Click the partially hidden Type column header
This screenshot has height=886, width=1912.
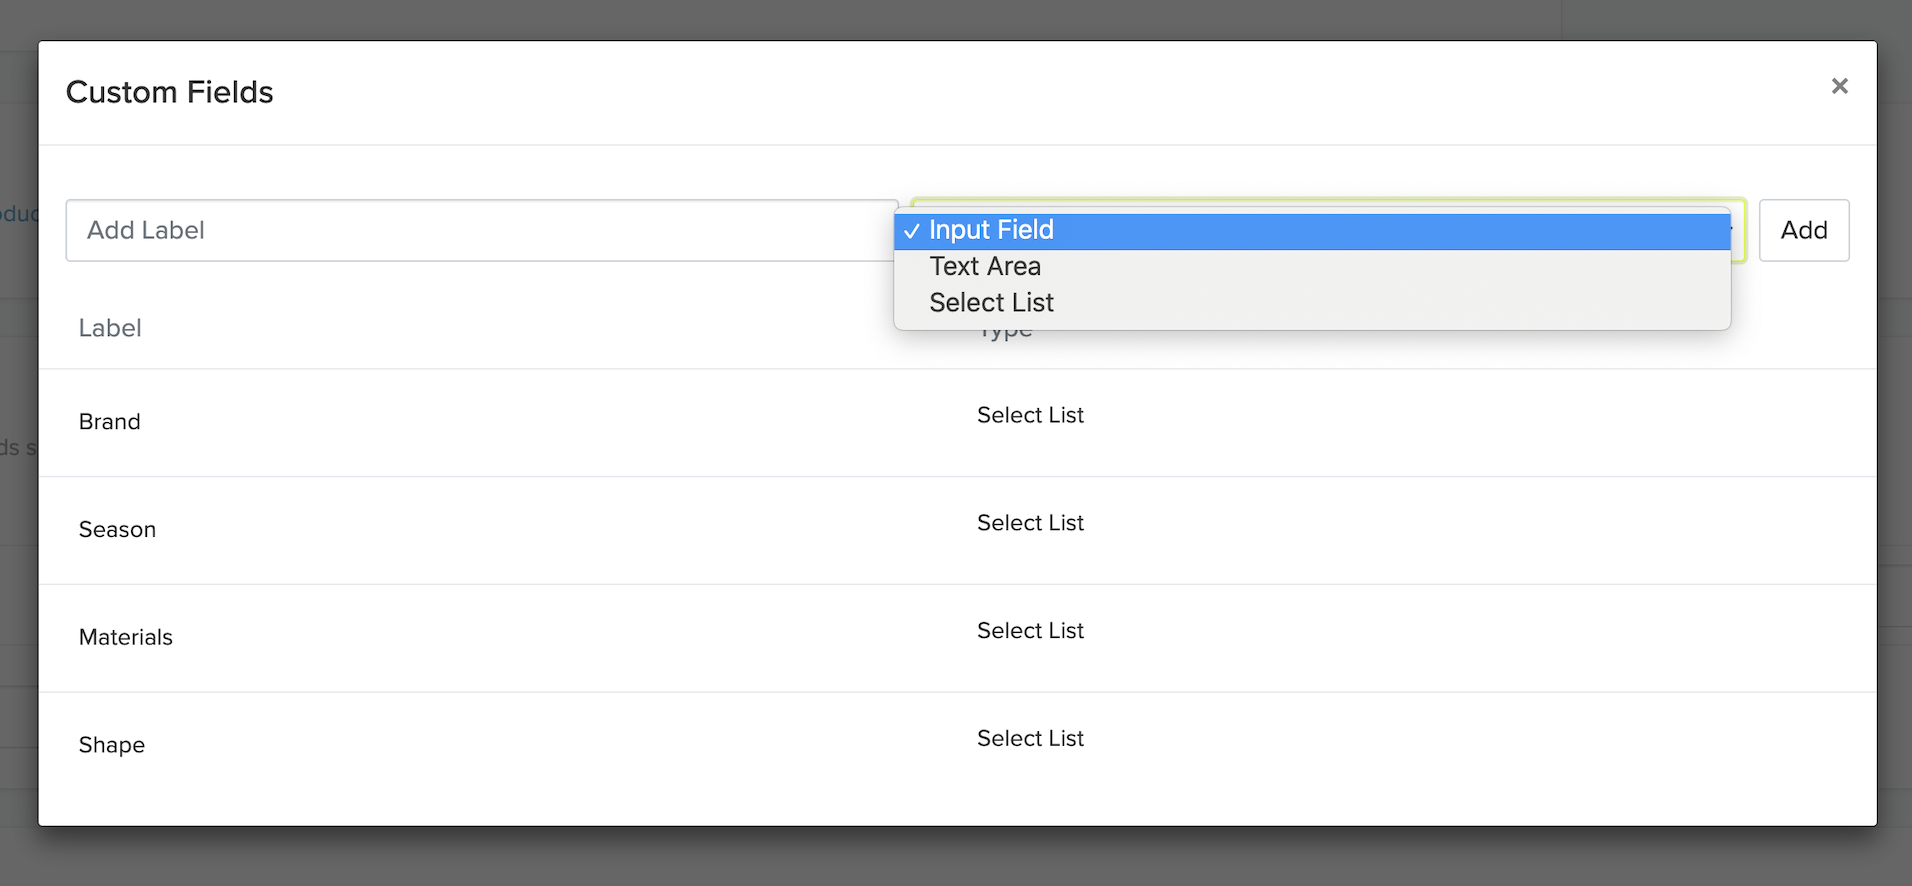tap(1006, 336)
